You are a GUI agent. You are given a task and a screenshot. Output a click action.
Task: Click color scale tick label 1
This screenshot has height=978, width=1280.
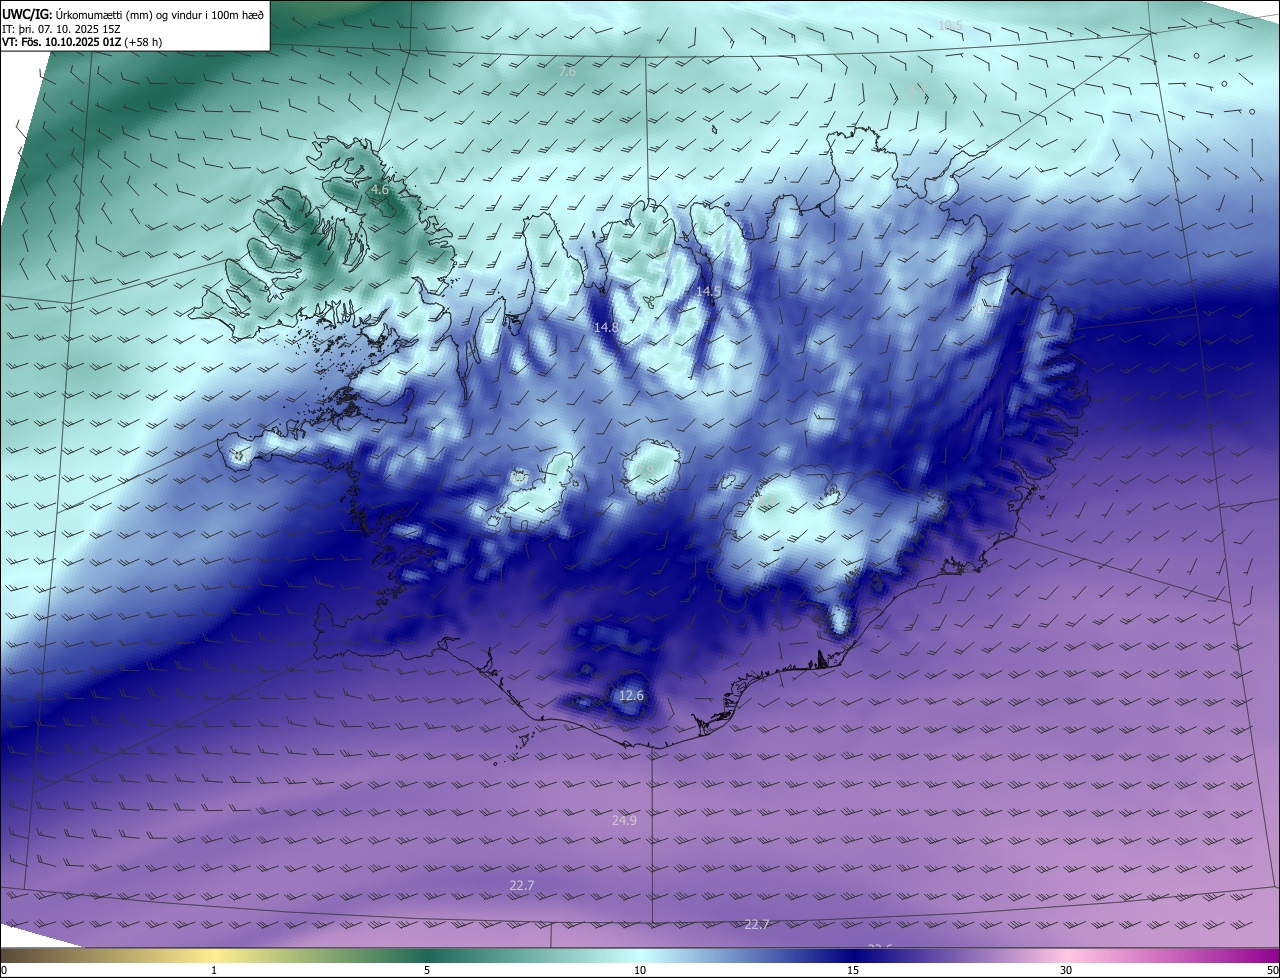pos(214,970)
